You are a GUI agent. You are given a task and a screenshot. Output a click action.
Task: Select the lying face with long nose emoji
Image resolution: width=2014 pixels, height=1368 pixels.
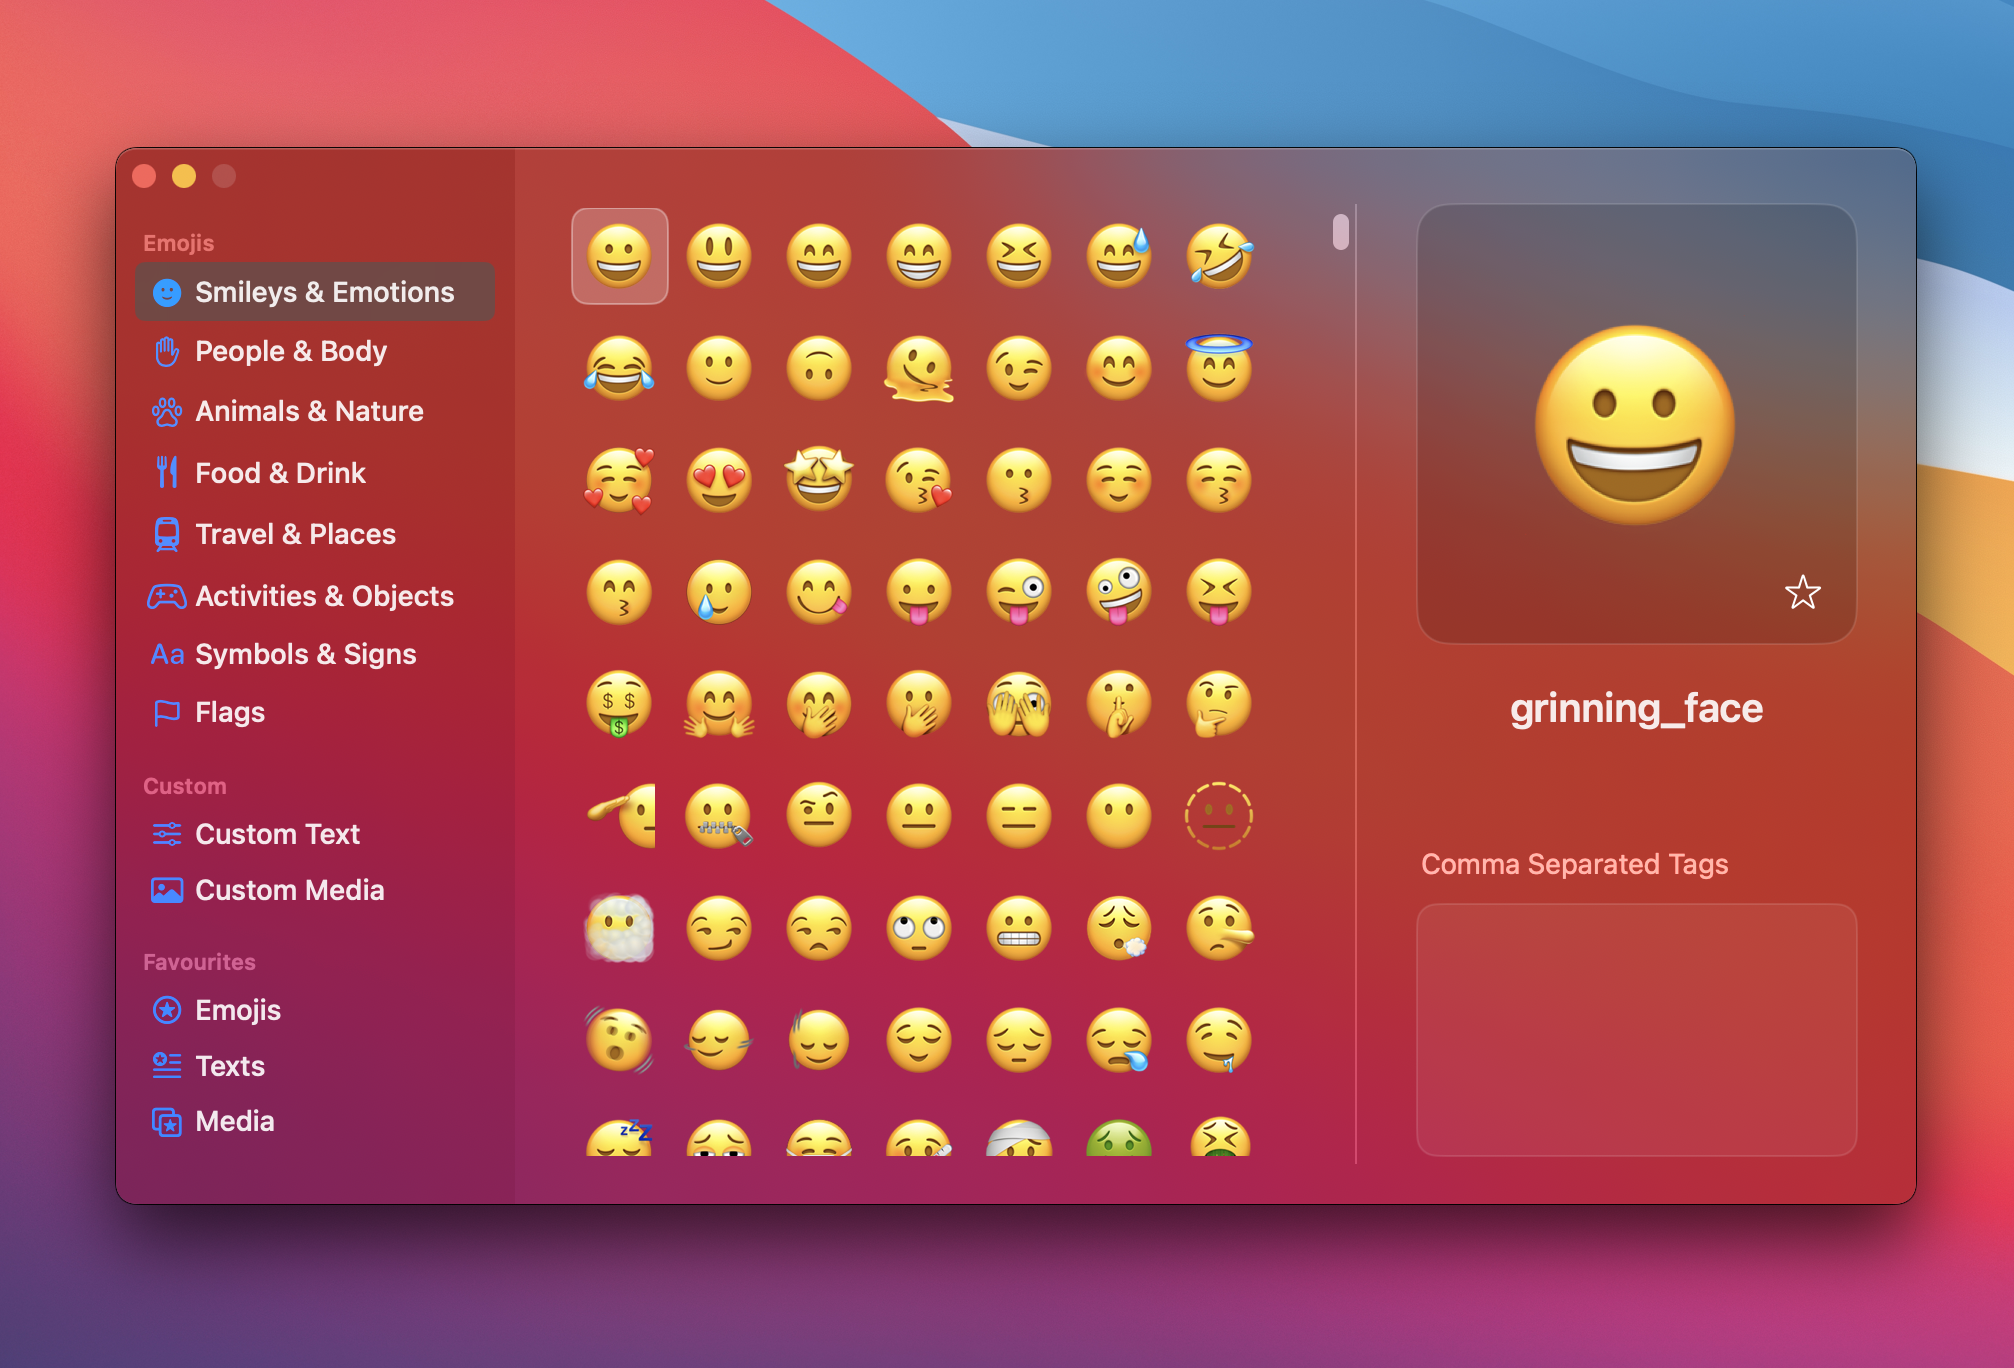click(1219, 928)
